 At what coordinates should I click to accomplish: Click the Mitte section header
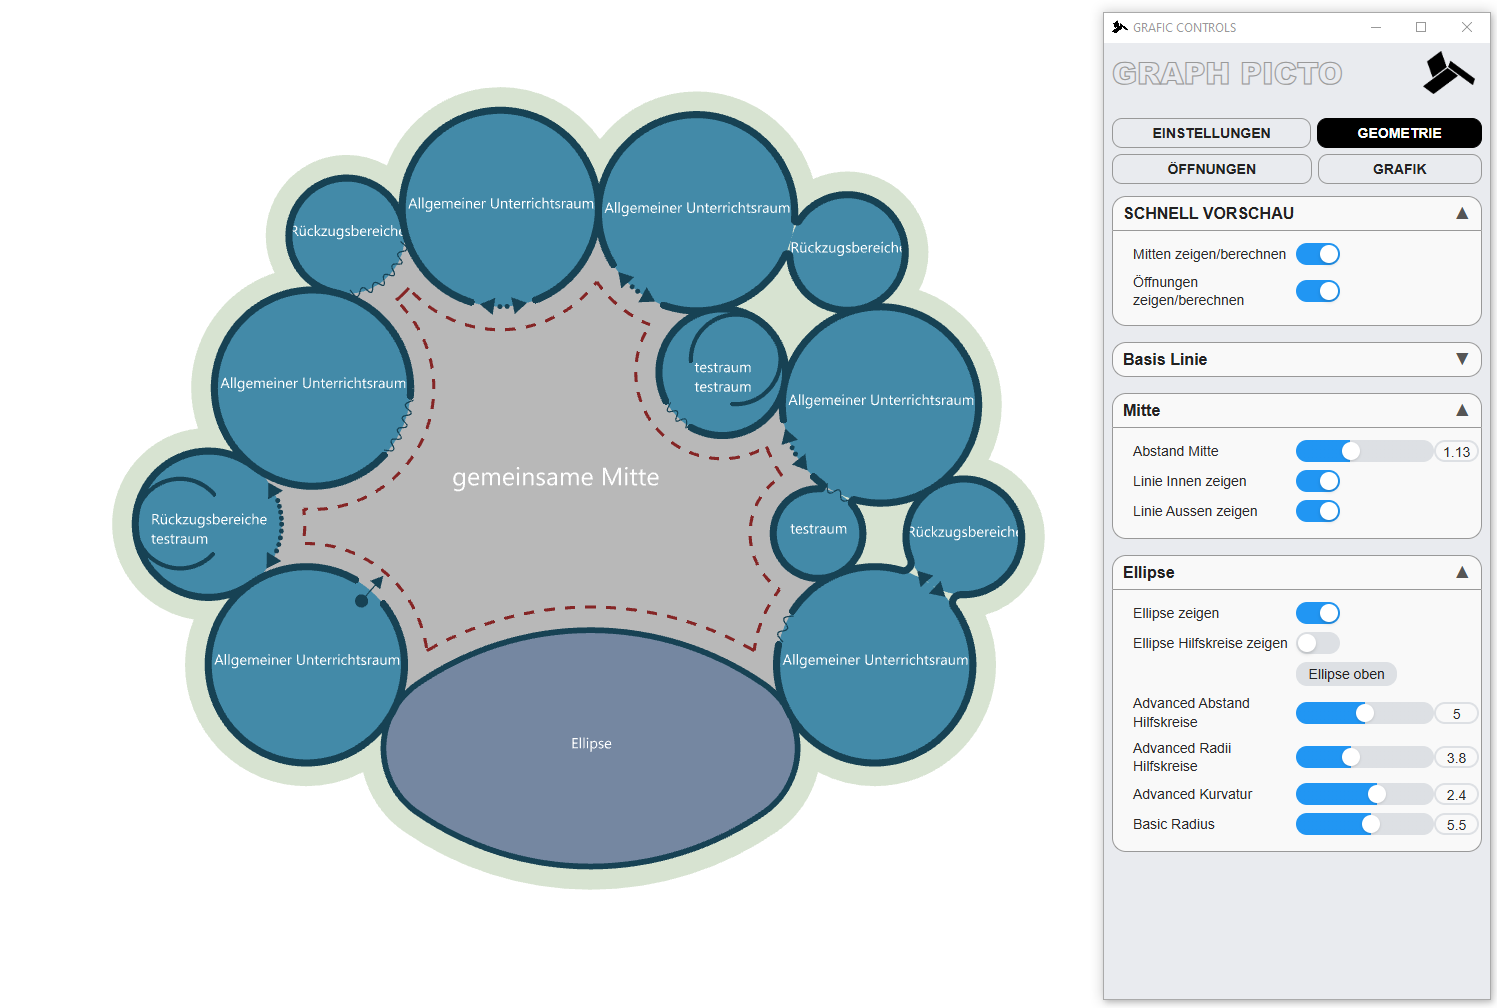tap(1296, 410)
